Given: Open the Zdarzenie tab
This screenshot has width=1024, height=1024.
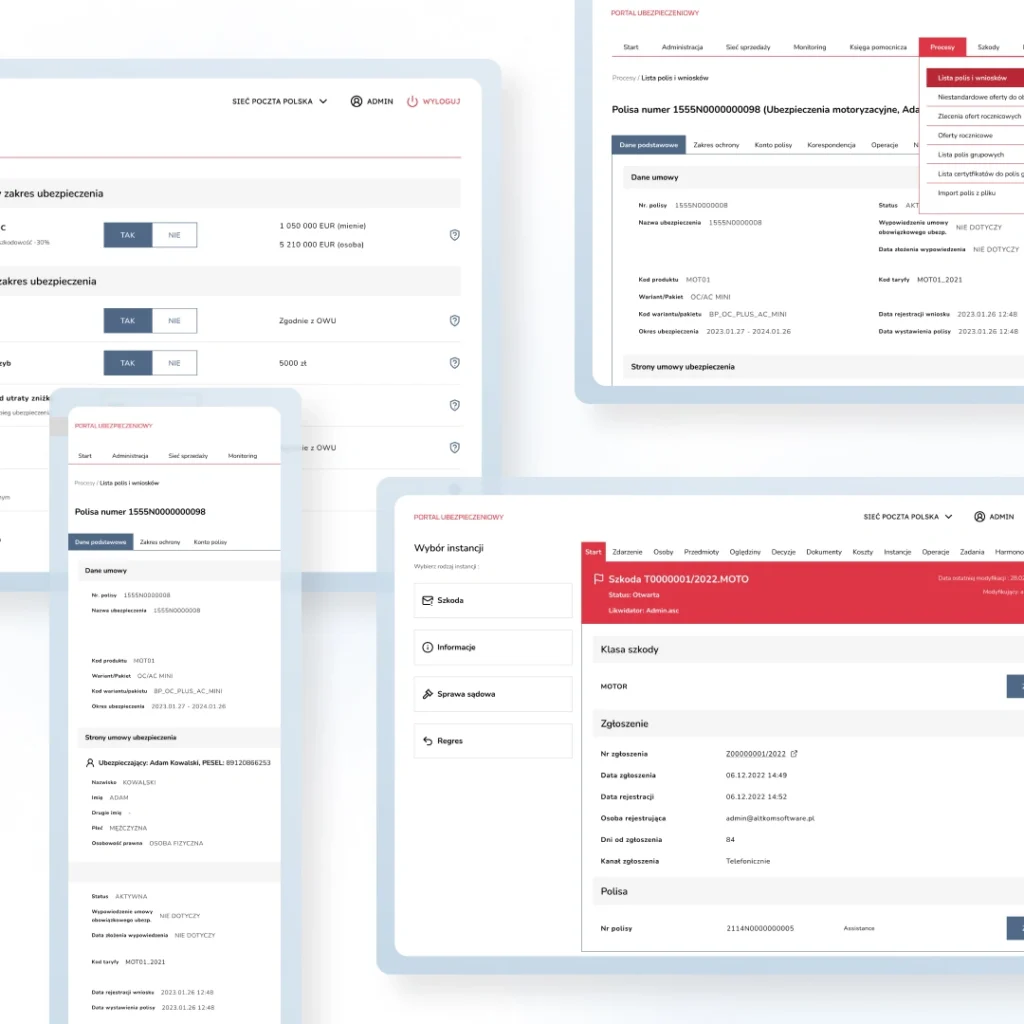Looking at the screenshot, I should tap(627, 552).
